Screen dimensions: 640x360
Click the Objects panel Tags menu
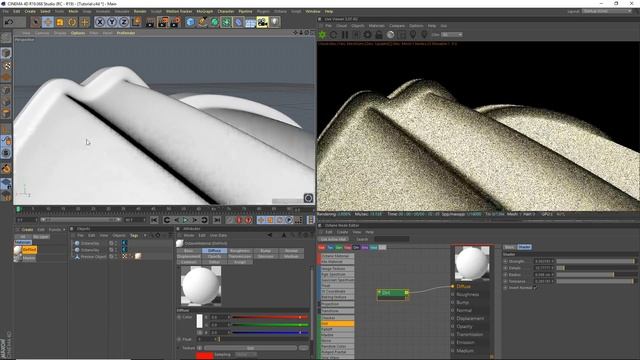134,236
